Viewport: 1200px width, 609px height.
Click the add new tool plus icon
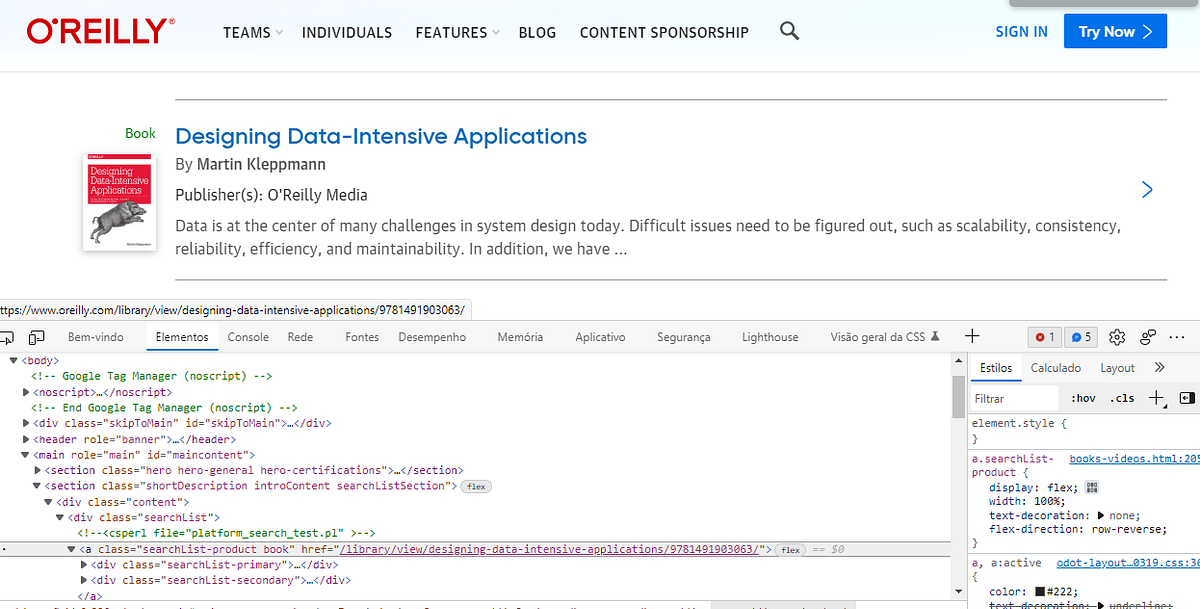pos(971,337)
